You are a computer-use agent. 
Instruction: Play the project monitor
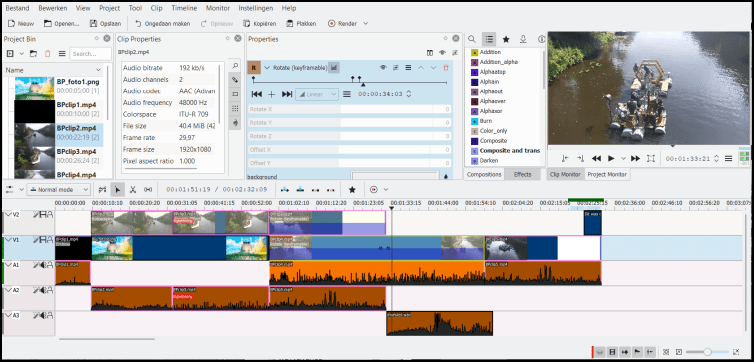click(611, 158)
